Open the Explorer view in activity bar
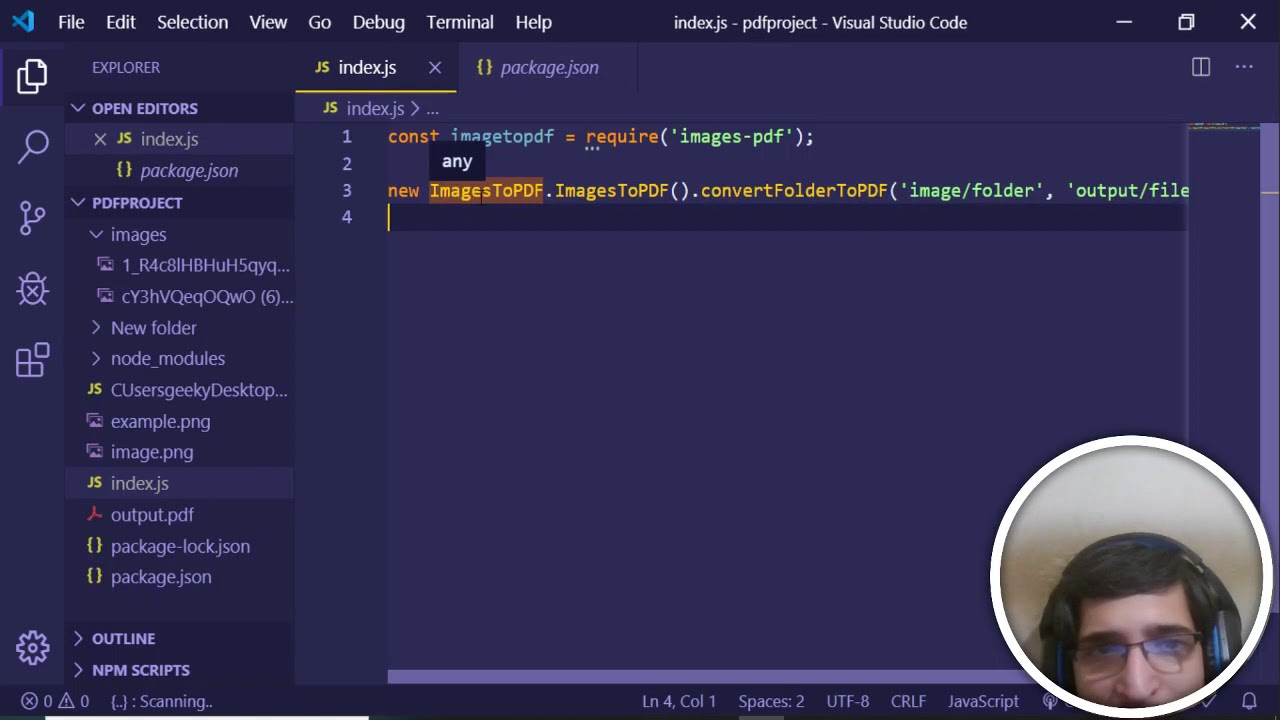The width and height of the screenshot is (1280, 720). pyautogui.click(x=32, y=77)
